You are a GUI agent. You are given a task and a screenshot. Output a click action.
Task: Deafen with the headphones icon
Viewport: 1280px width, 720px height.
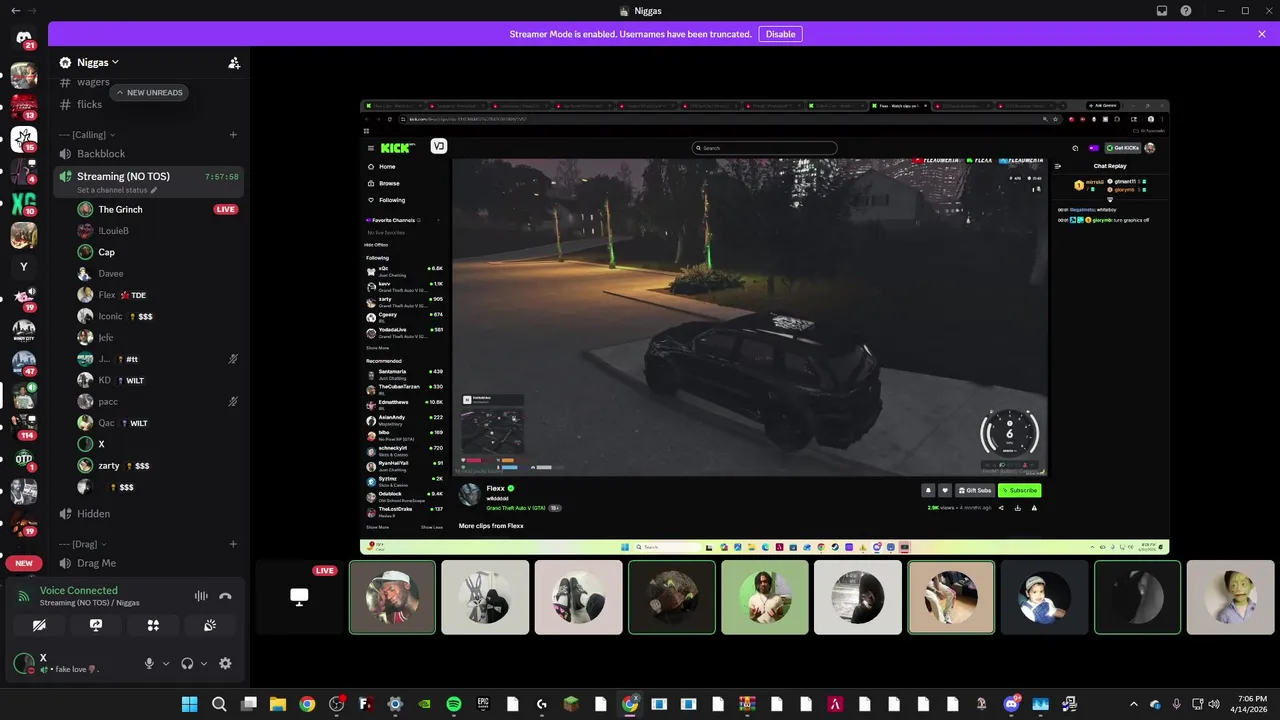(x=187, y=663)
